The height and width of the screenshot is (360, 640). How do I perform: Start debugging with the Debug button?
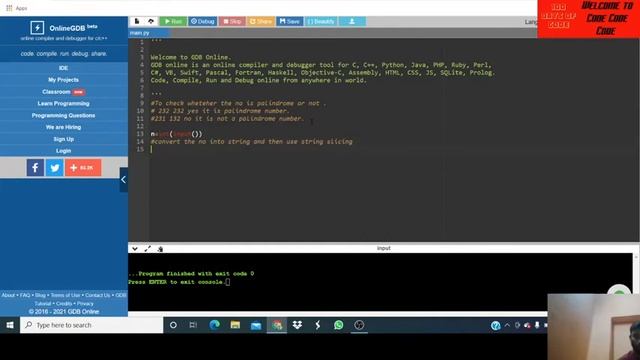click(203, 21)
